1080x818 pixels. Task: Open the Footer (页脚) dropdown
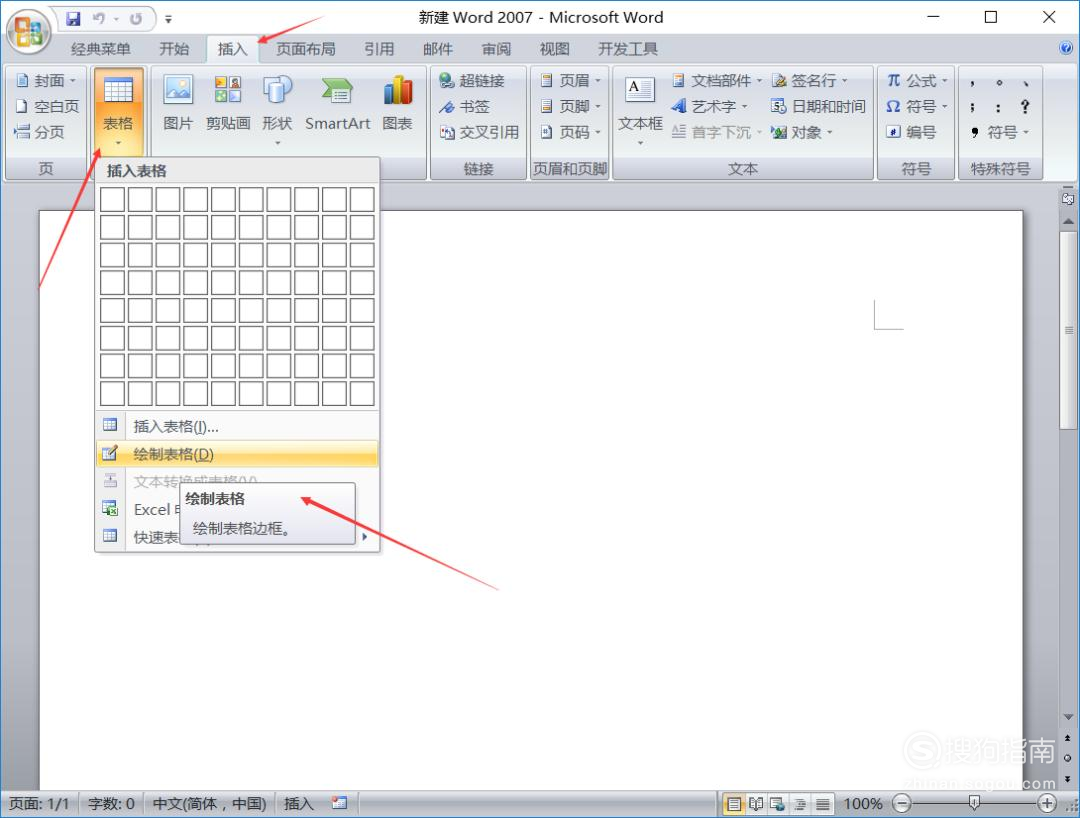click(572, 106)
